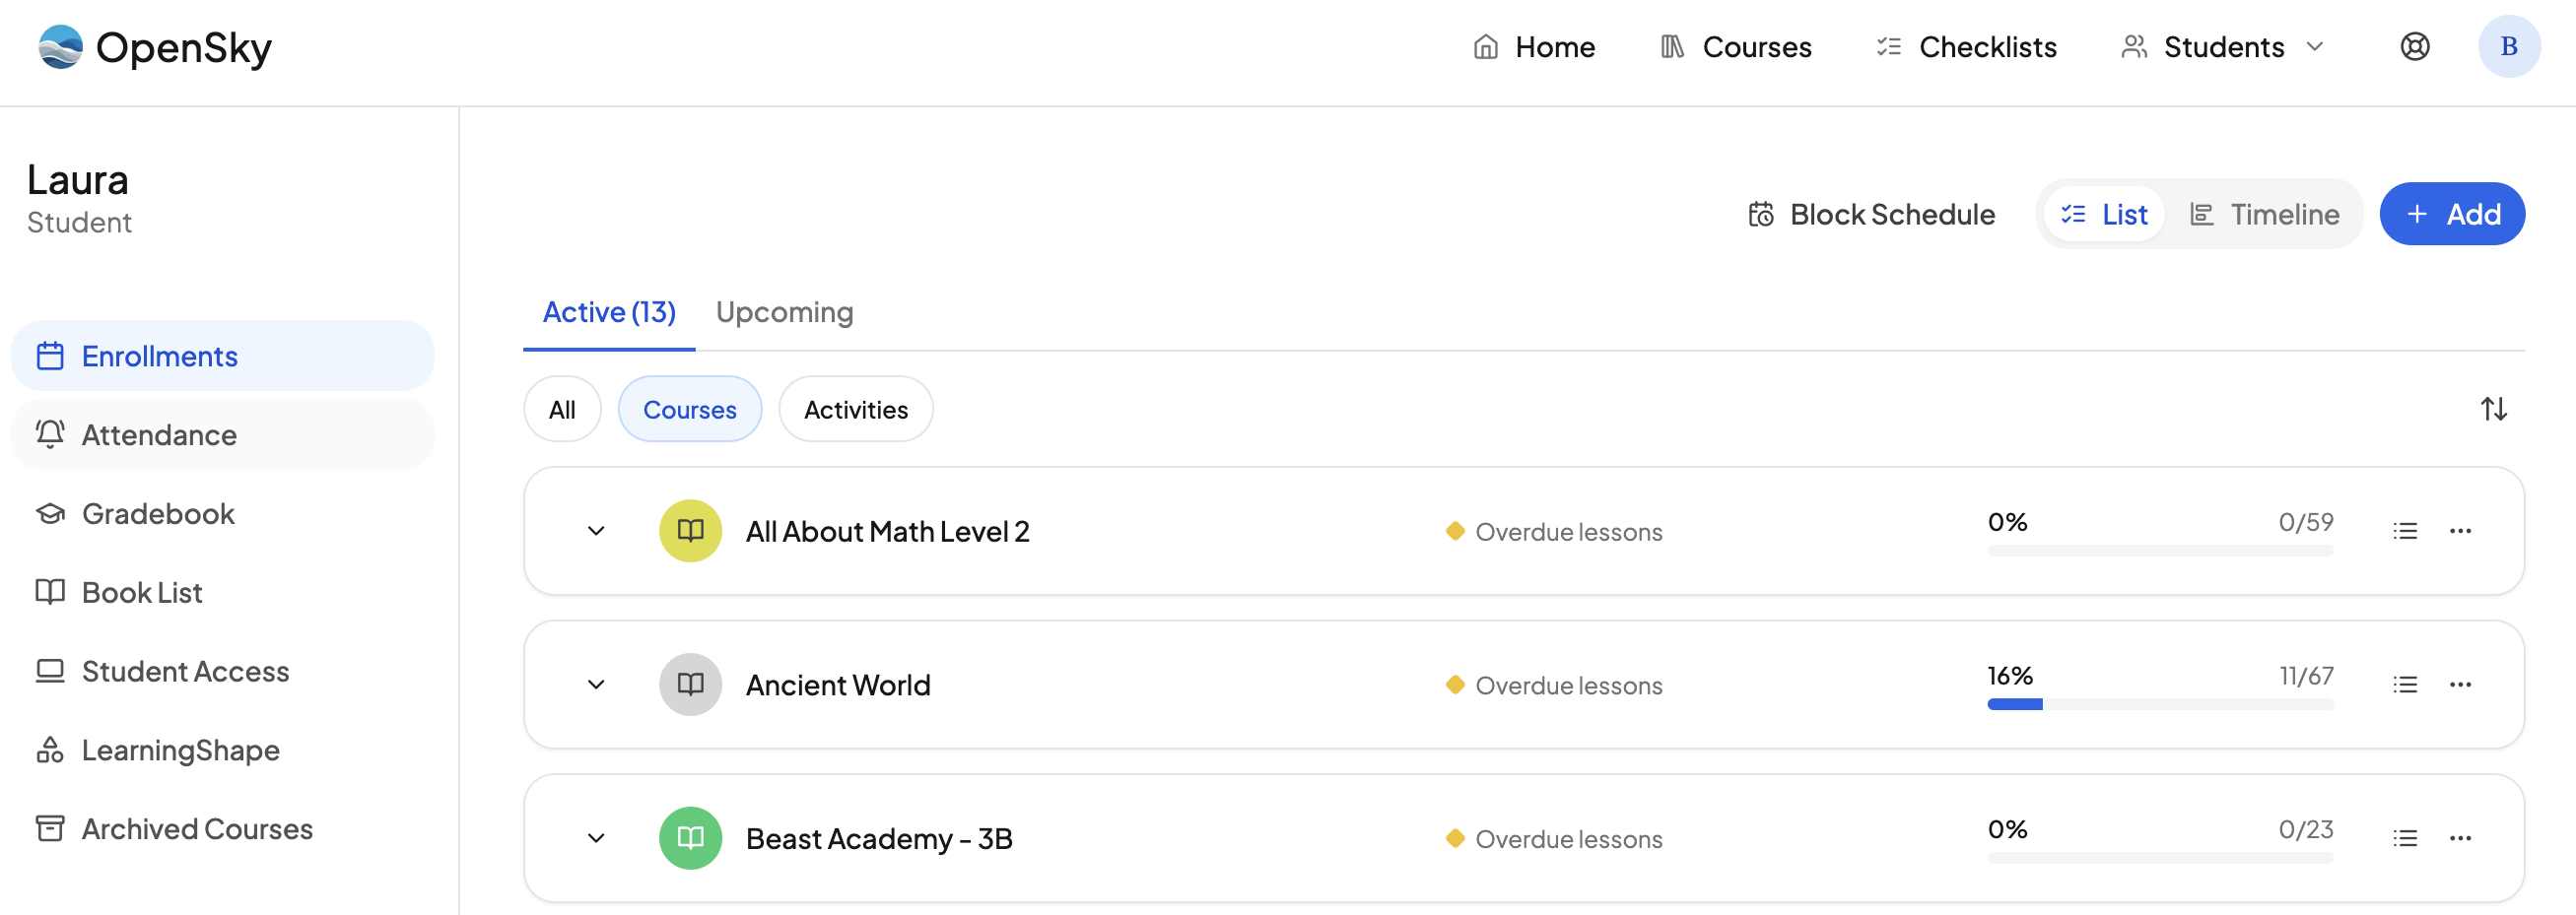Open Archived Courses in the sidebar
The width and height of the screenshot is (2576, 915).
pyautogui.click(x=222, y=829)
